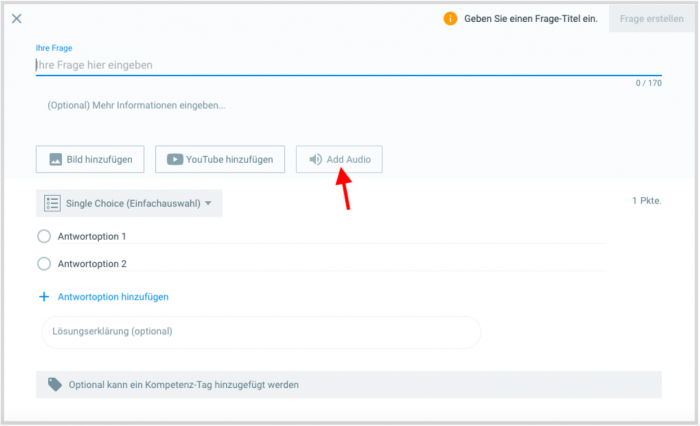
Task: Click the Antwortoption 1 text field
Action: [x=332, y=237]
